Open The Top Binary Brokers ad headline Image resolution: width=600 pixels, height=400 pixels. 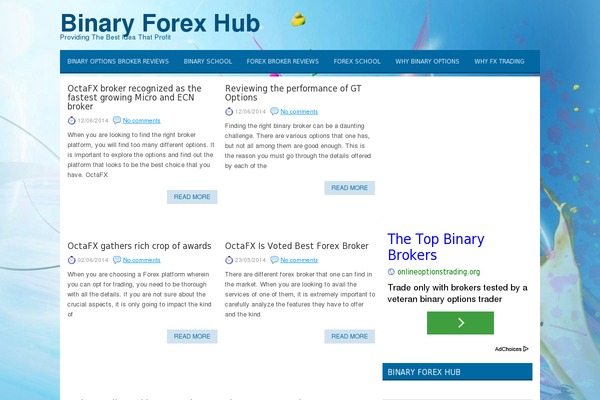(x=436, y=247)
